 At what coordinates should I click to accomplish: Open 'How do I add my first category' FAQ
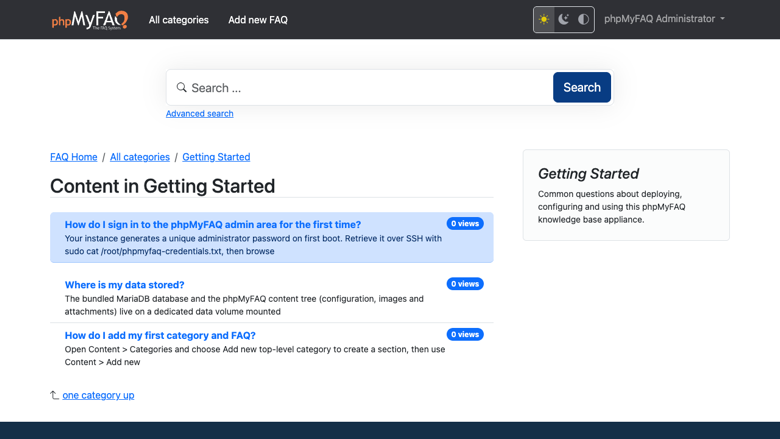click(160, 336)
